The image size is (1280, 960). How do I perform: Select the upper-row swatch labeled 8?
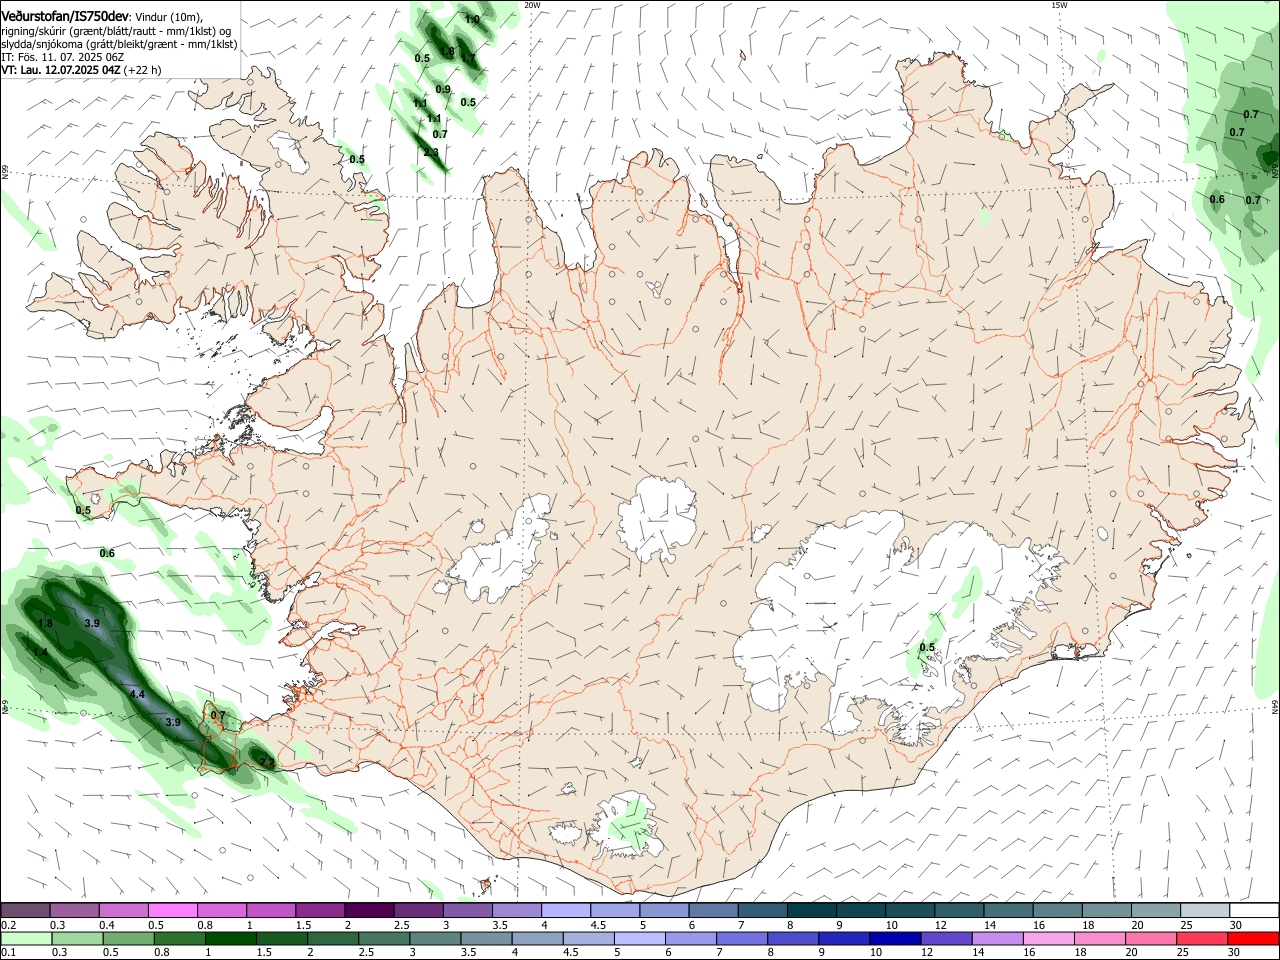point(812,910)
